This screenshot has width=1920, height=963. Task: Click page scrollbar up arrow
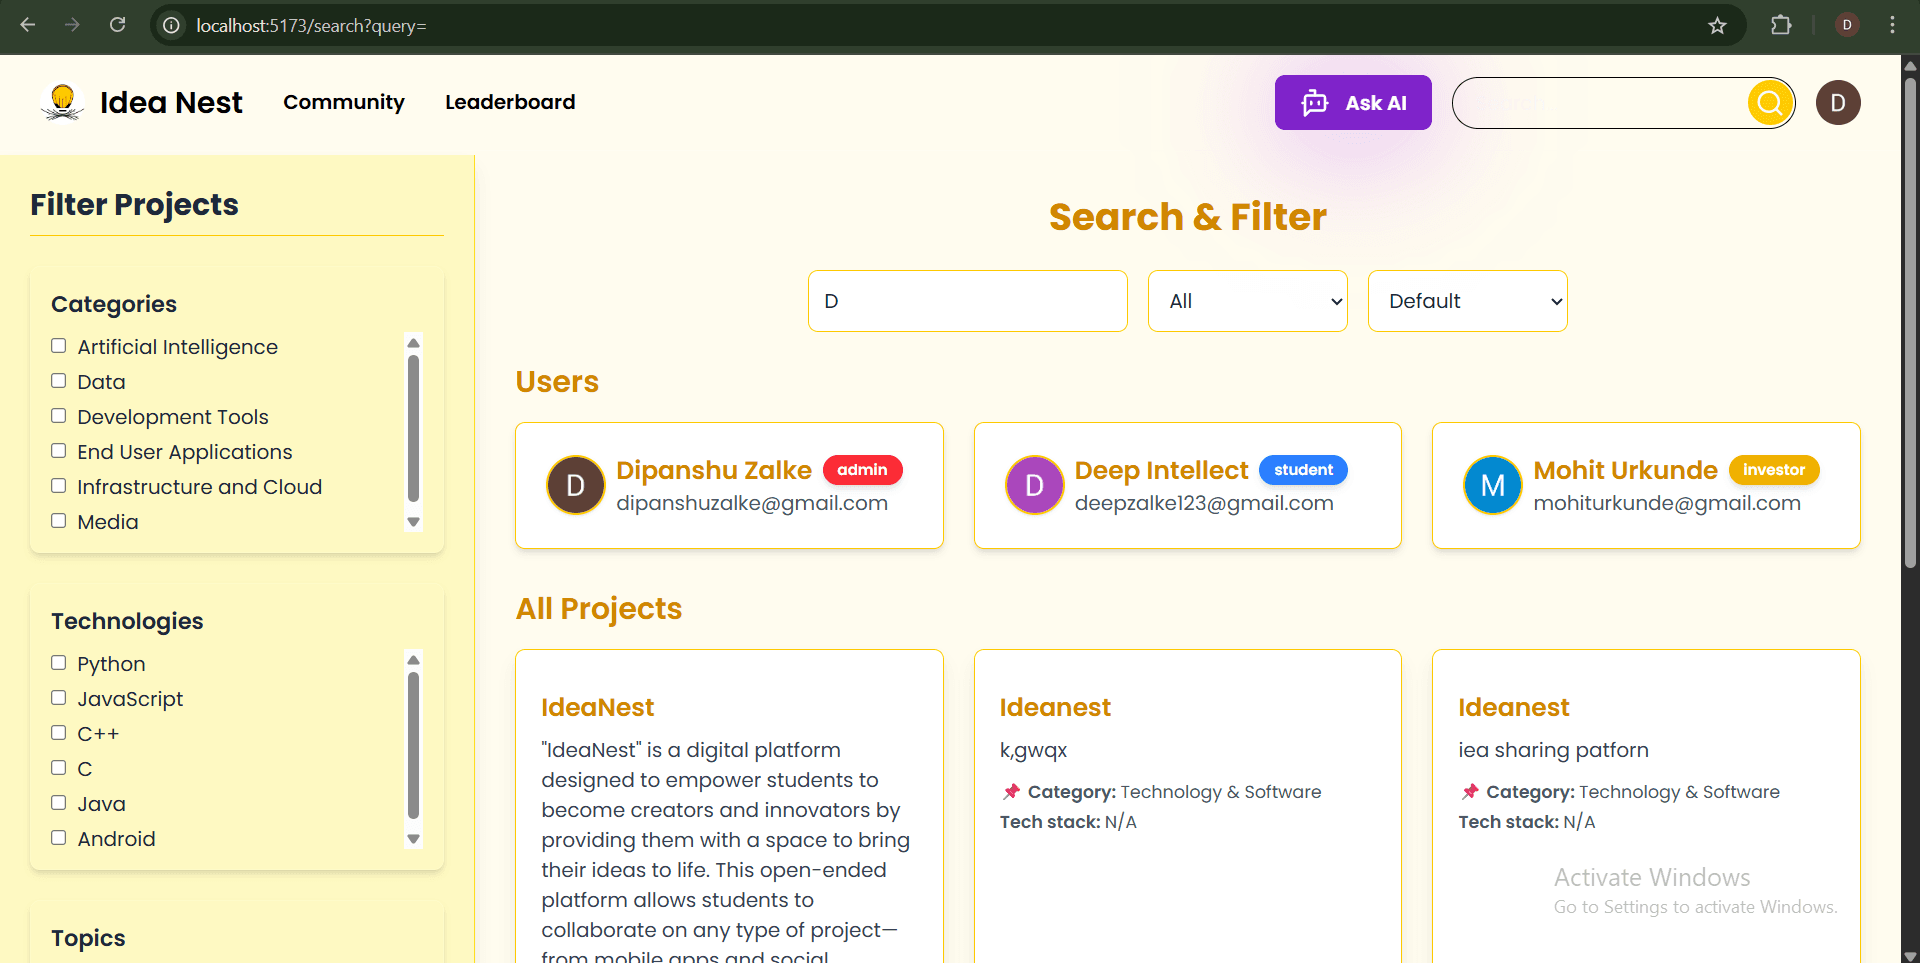click(x=1910, y=65)
